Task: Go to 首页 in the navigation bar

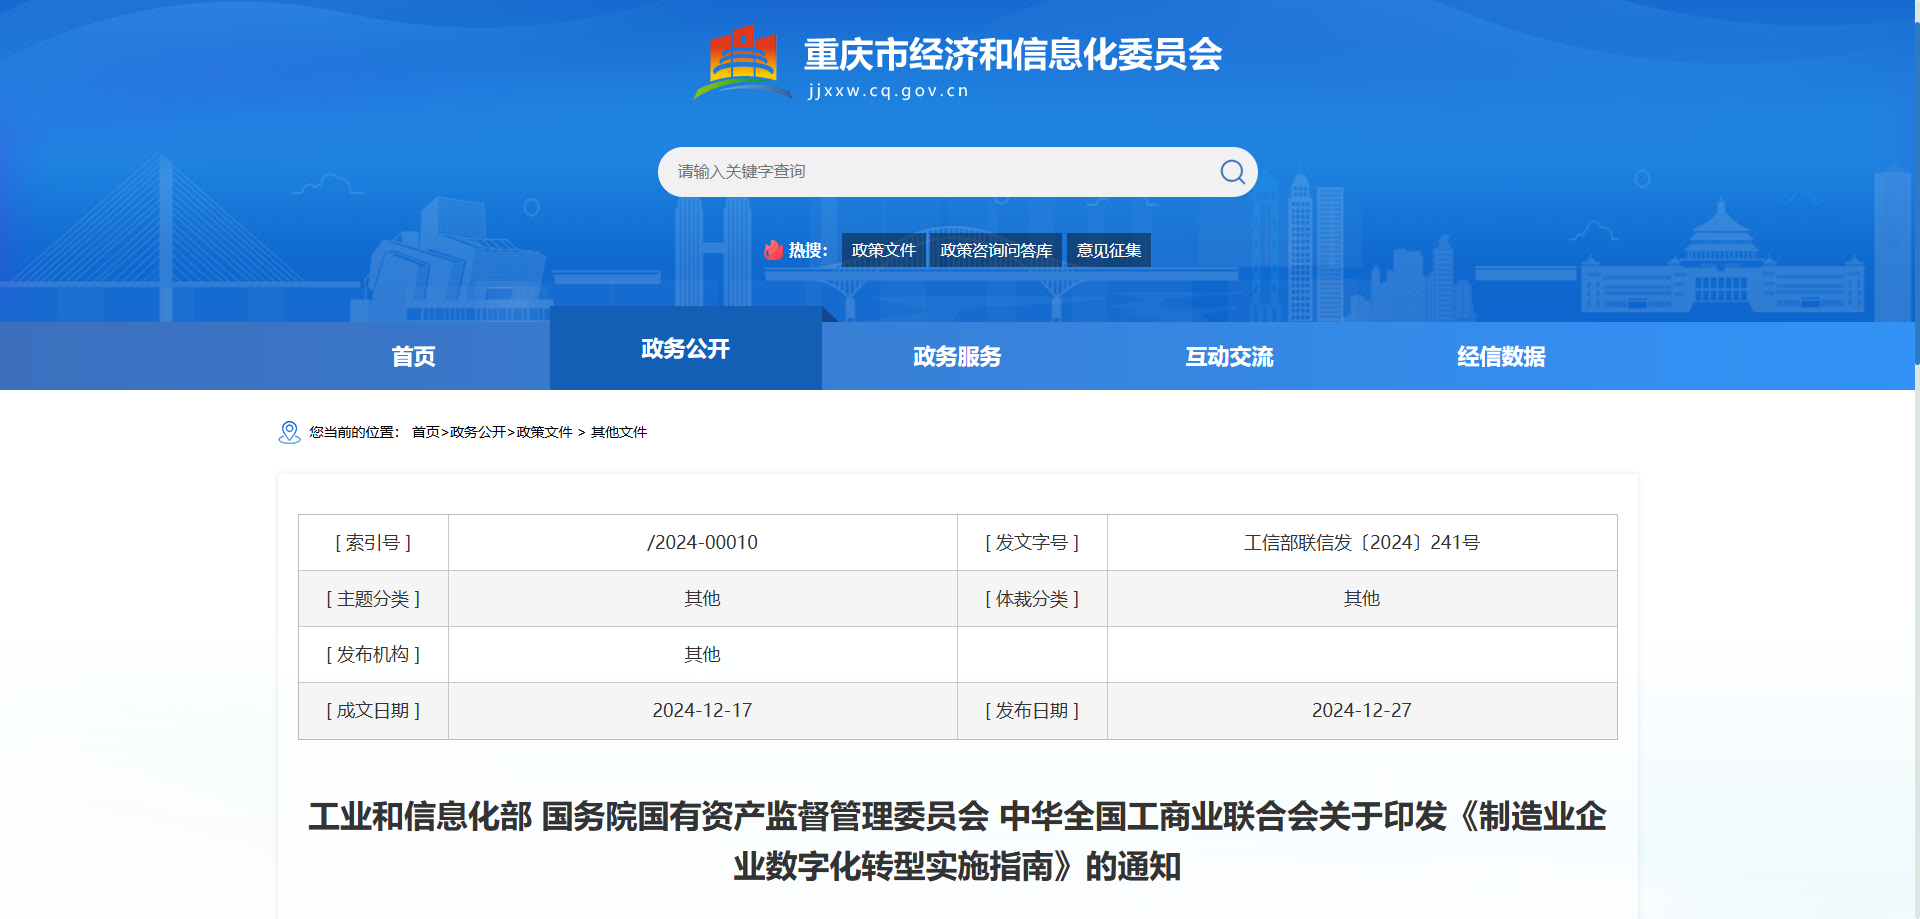Action: coord(413,357)
